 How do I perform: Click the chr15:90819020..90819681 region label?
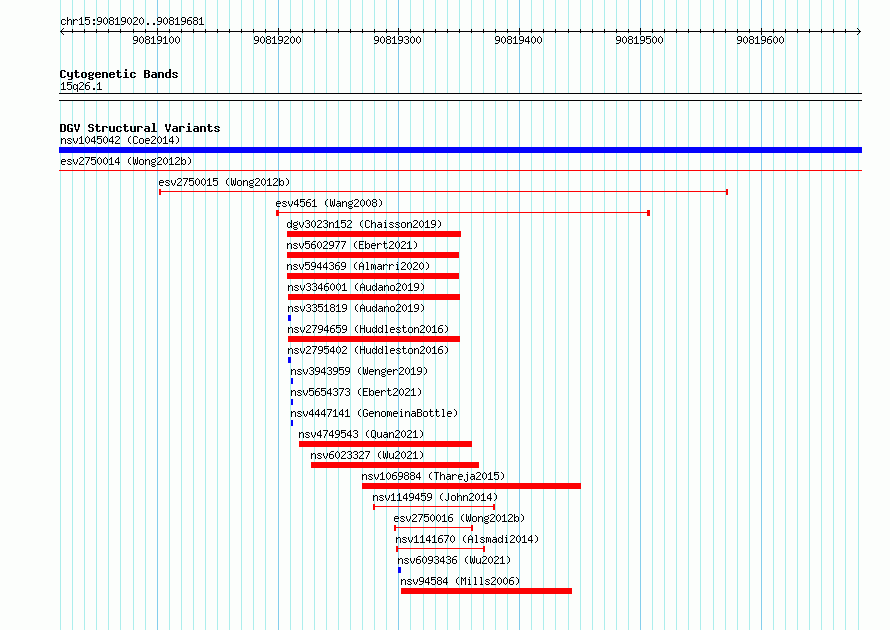pos(132,21)
